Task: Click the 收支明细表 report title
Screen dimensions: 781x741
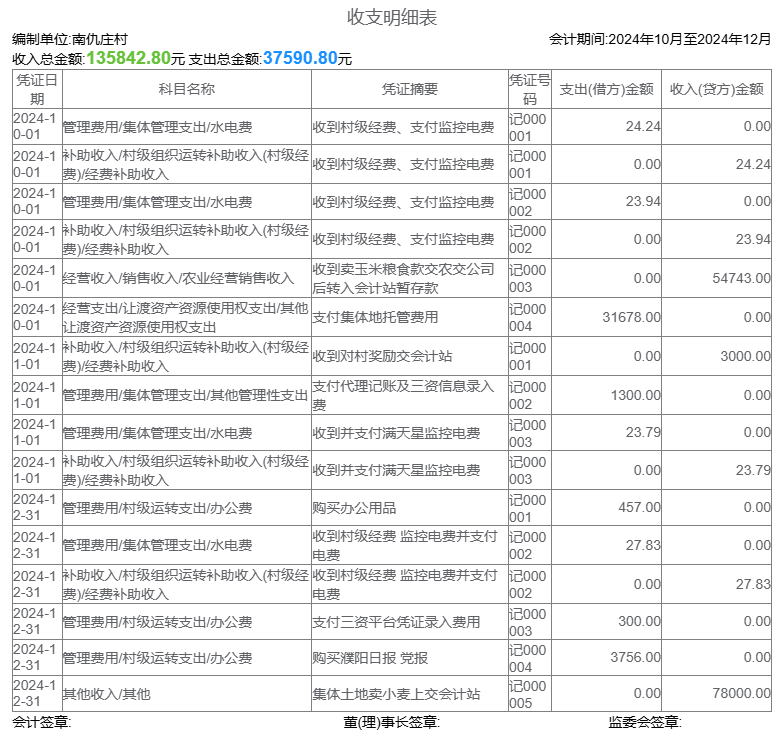Action: coord(391,17)
